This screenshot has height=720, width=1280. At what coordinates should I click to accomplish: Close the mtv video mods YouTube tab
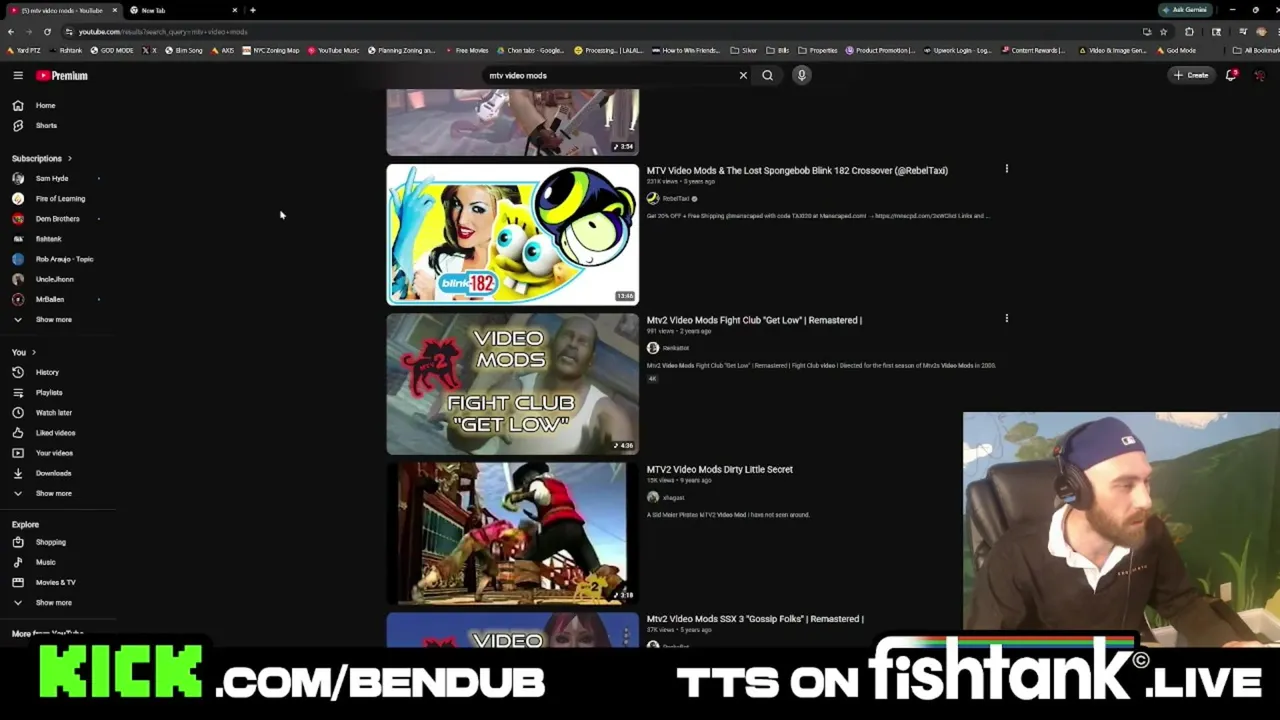click(114, 10)
